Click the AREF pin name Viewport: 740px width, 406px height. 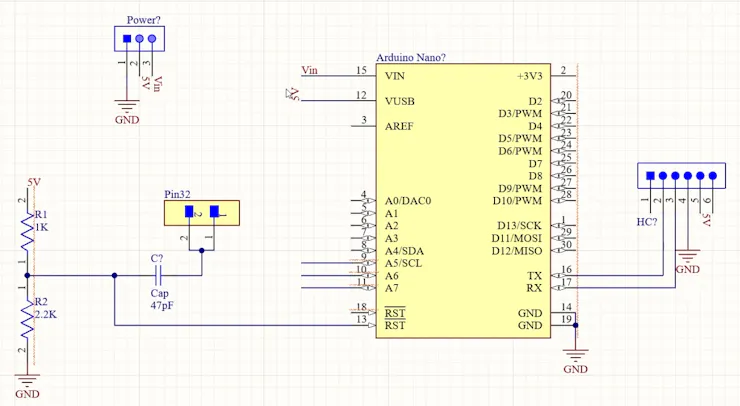click(399, 126)
